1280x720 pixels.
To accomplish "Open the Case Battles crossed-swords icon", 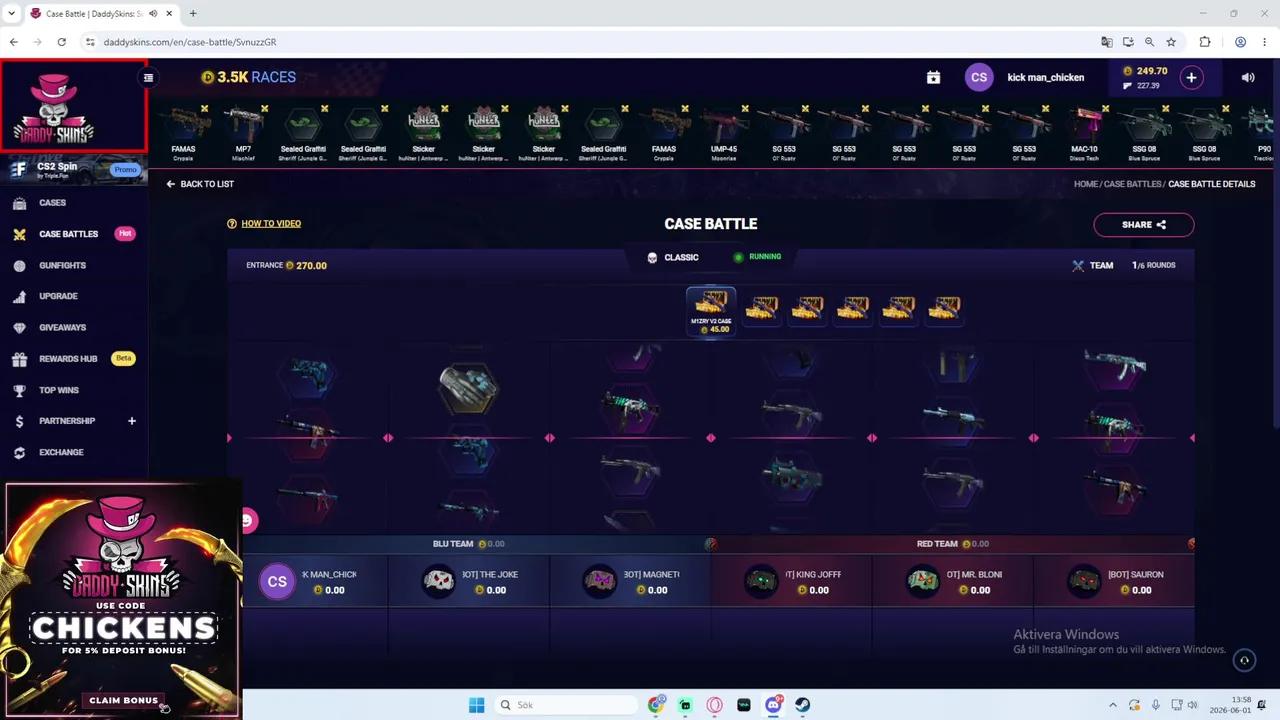I will (x=19, y=234).
